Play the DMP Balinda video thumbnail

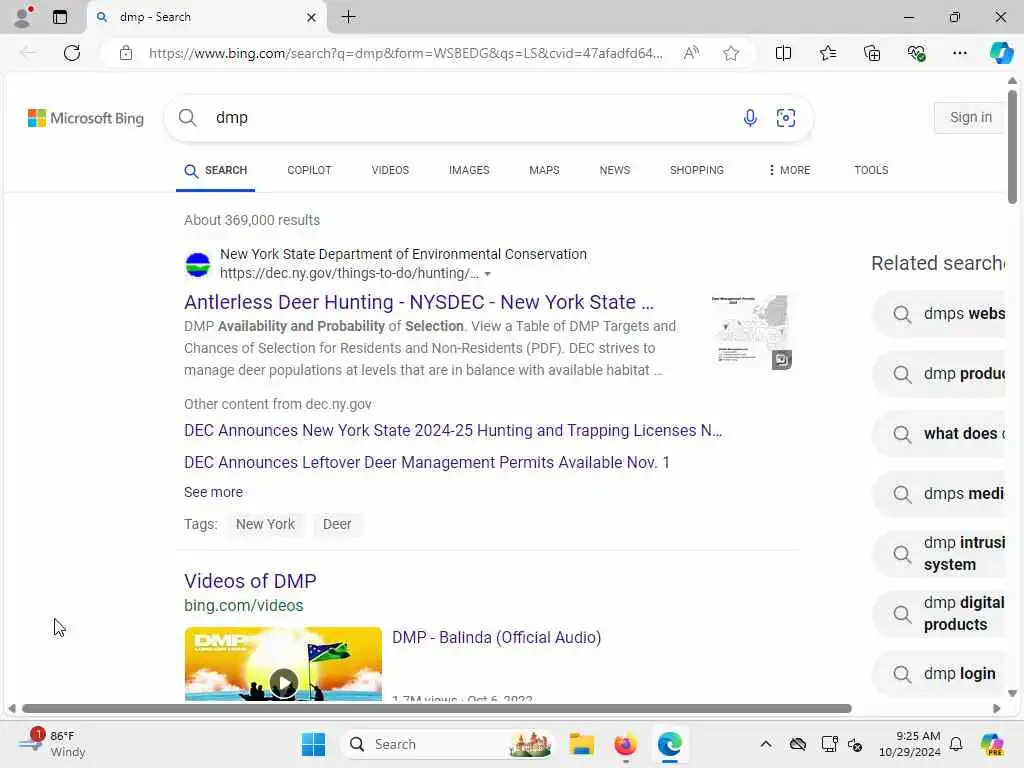[283, 664]
